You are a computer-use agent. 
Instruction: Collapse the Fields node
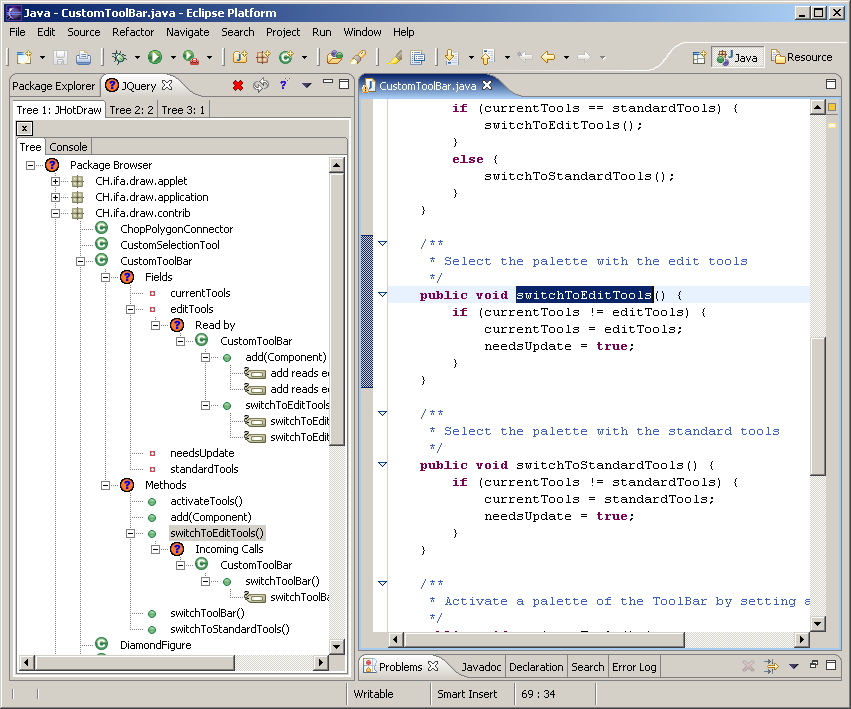[x=105, y=277]
